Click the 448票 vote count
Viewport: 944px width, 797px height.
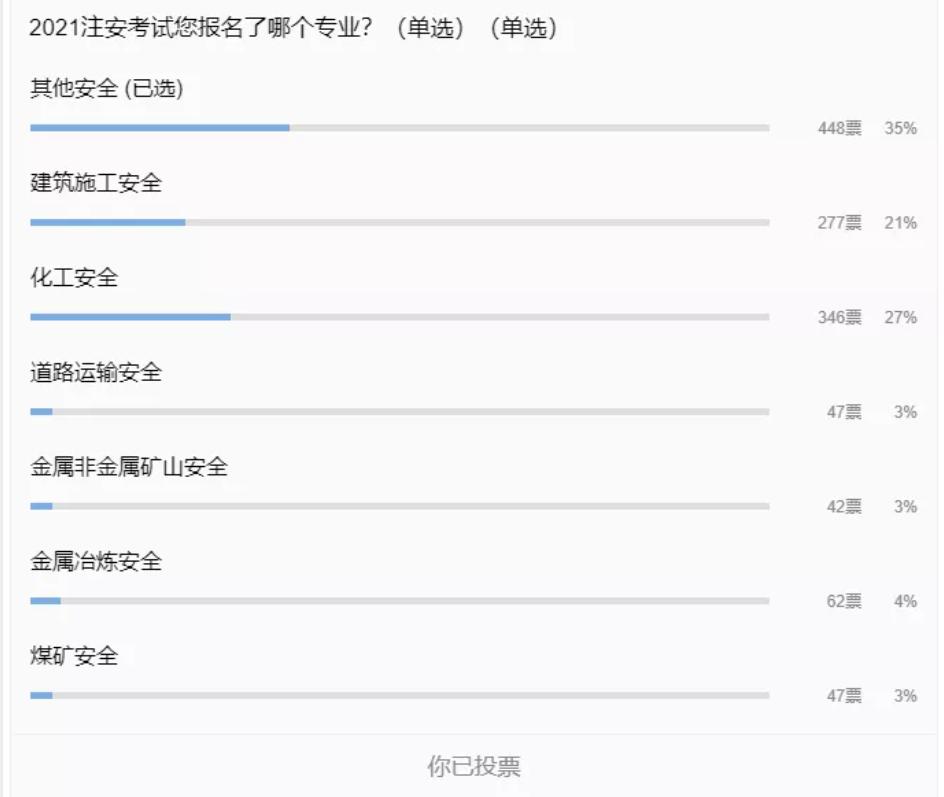click(839, 128)
